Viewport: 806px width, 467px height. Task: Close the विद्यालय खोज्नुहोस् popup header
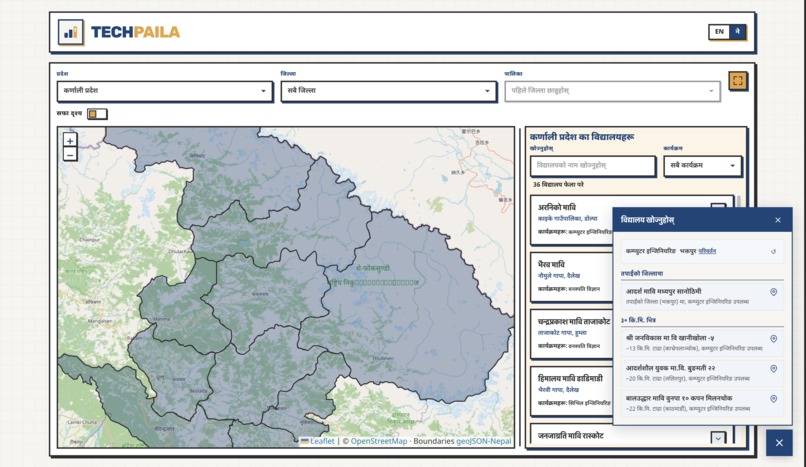[x=778, y=220]
